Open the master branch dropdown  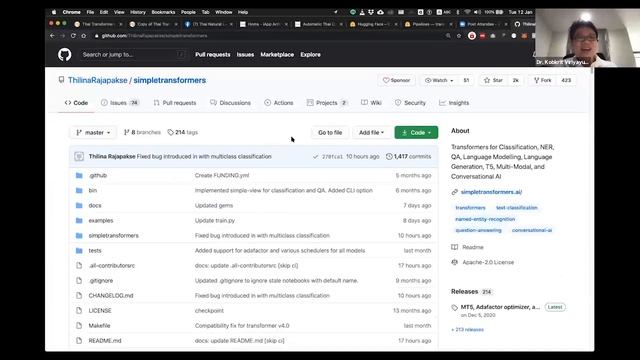(x=93, y=133)
